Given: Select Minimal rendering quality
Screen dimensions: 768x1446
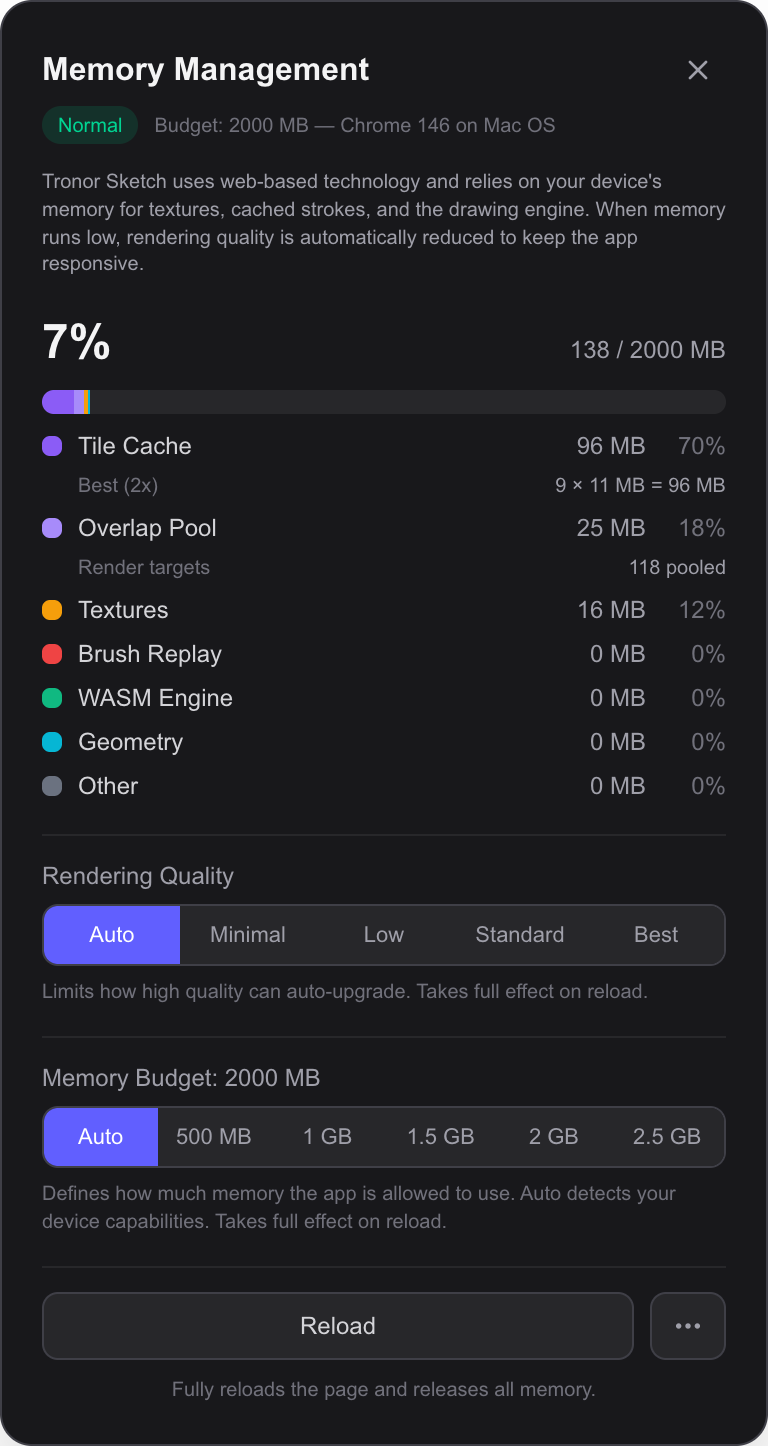Looking at the screenshot, I should (x=247, y=934).
